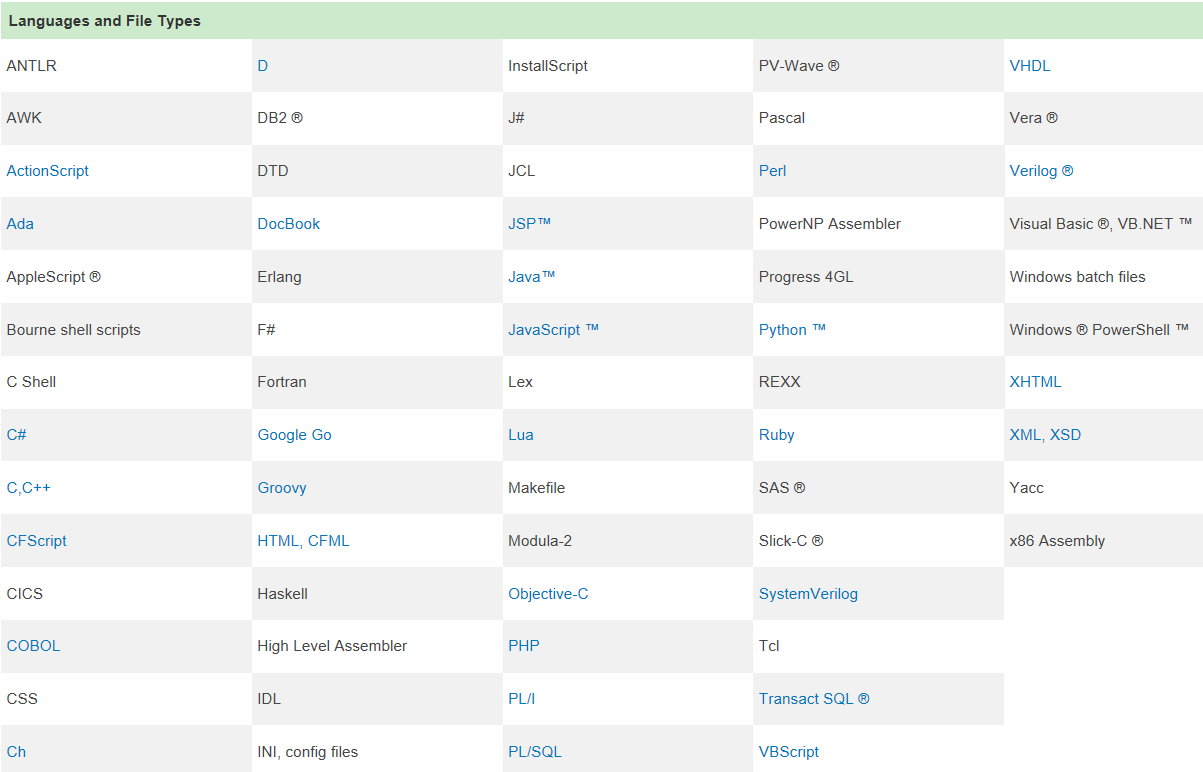This screenshot has height=772, width=1203.
Task: Select the Progress 4GL cell
Action: (x=879, y=277)
